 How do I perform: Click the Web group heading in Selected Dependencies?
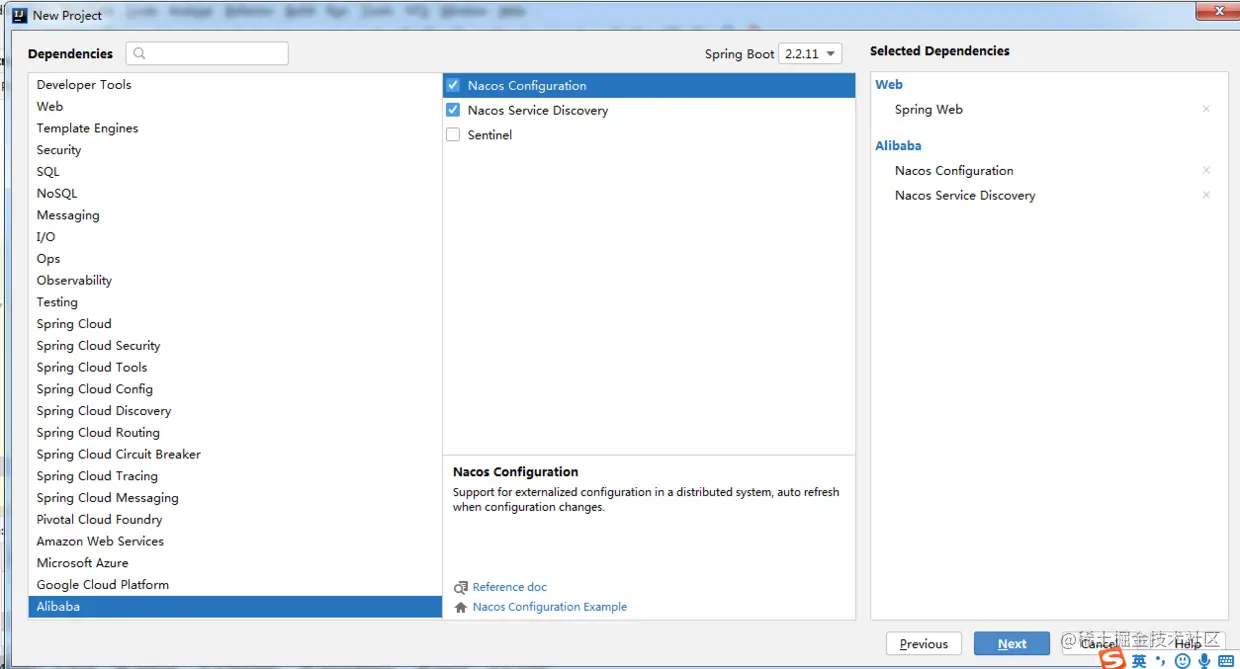click(889, 84)
